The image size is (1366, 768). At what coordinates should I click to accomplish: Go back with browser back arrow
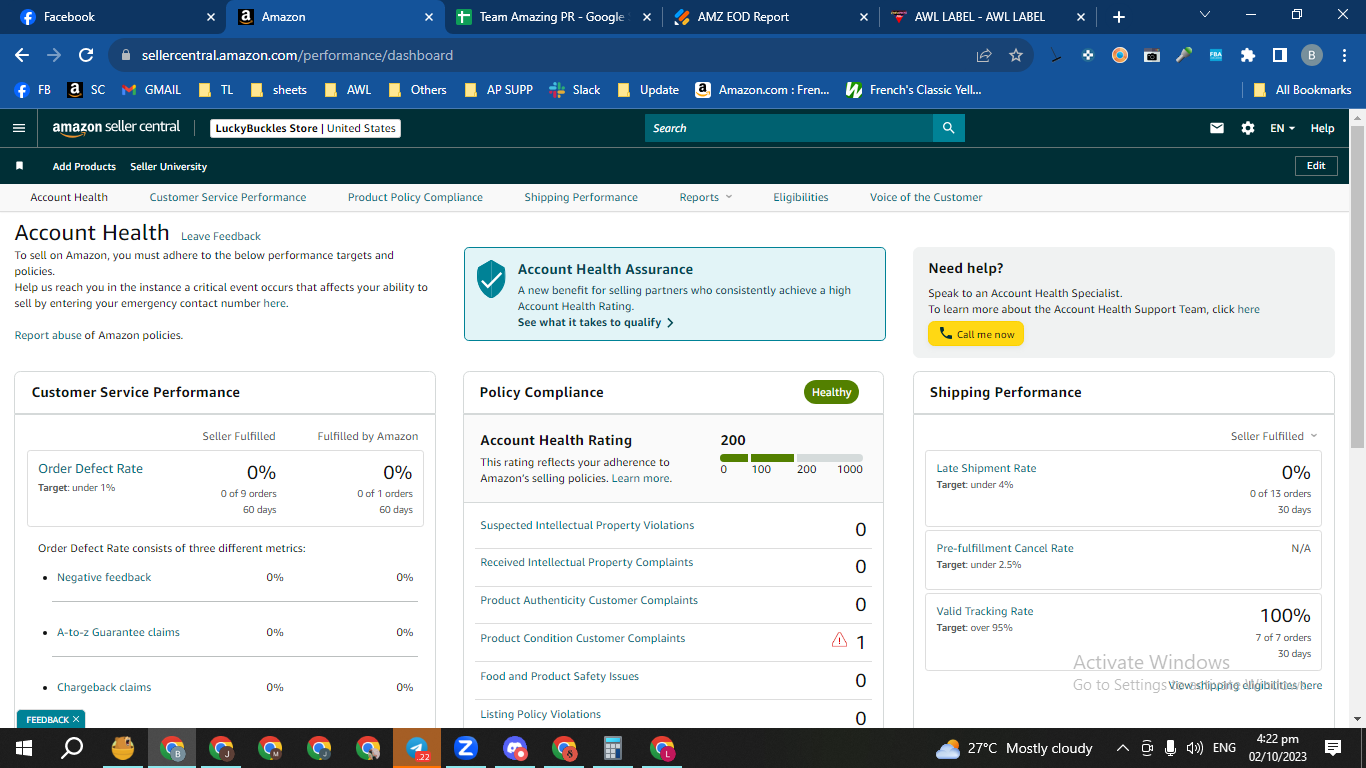pos(22,55)
